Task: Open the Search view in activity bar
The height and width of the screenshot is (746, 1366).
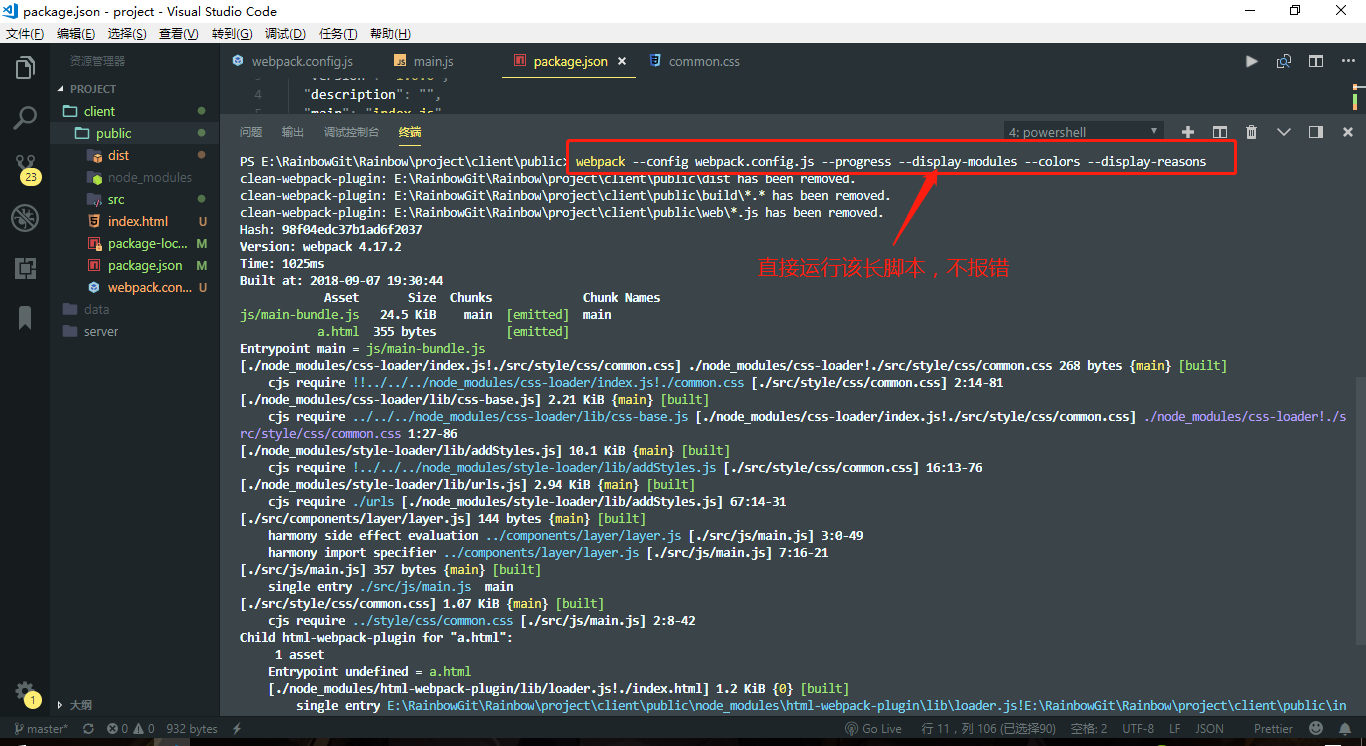Action: [25, 118]
